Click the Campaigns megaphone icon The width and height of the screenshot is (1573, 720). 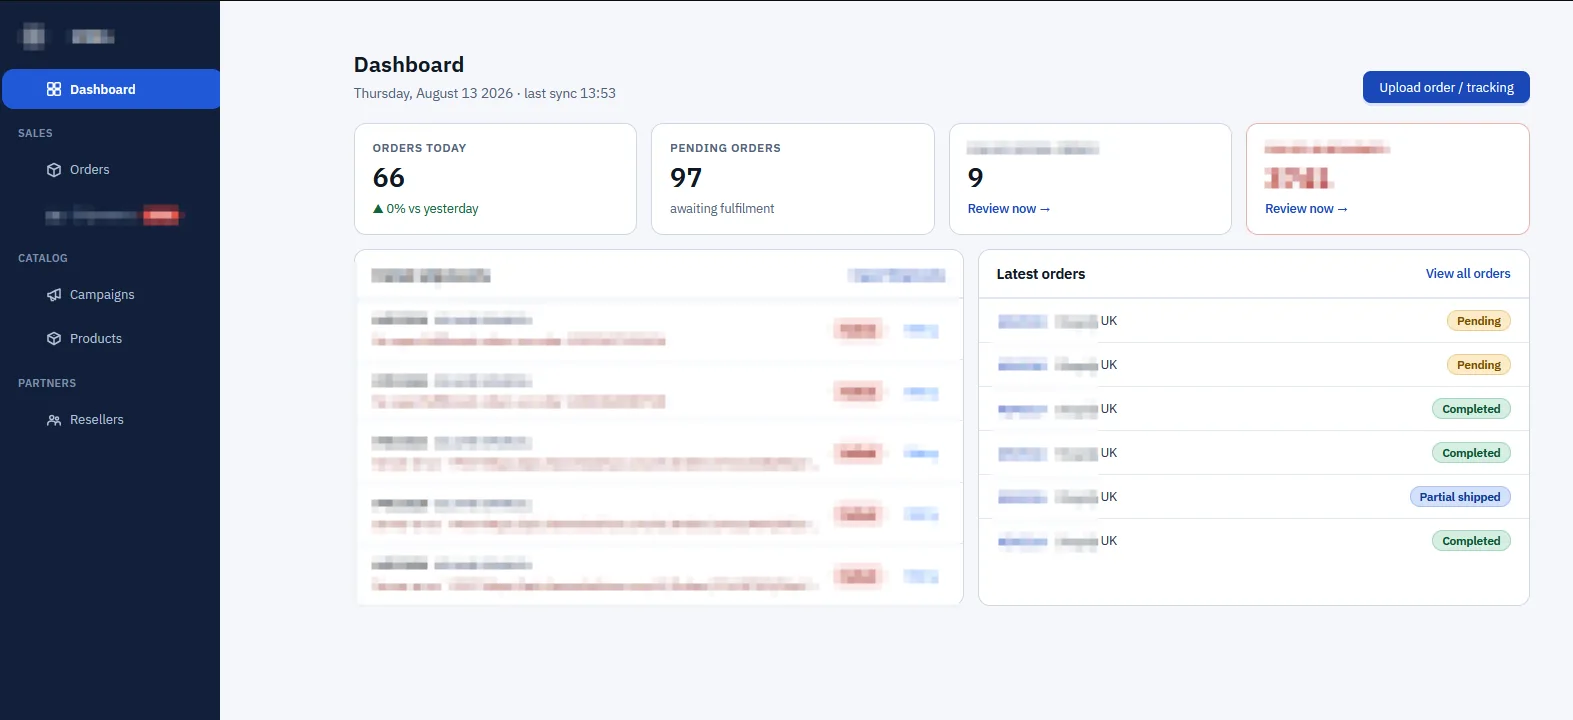click(x=54, y=295)
